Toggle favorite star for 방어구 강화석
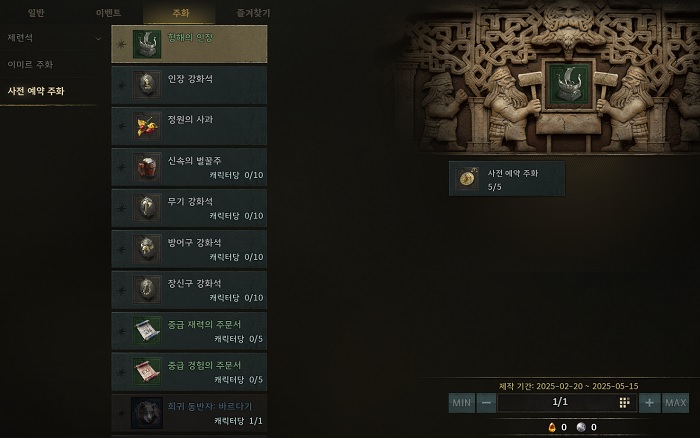Image resolution: width=700 pixels, height=438 pixels. (x=121, y=249)
